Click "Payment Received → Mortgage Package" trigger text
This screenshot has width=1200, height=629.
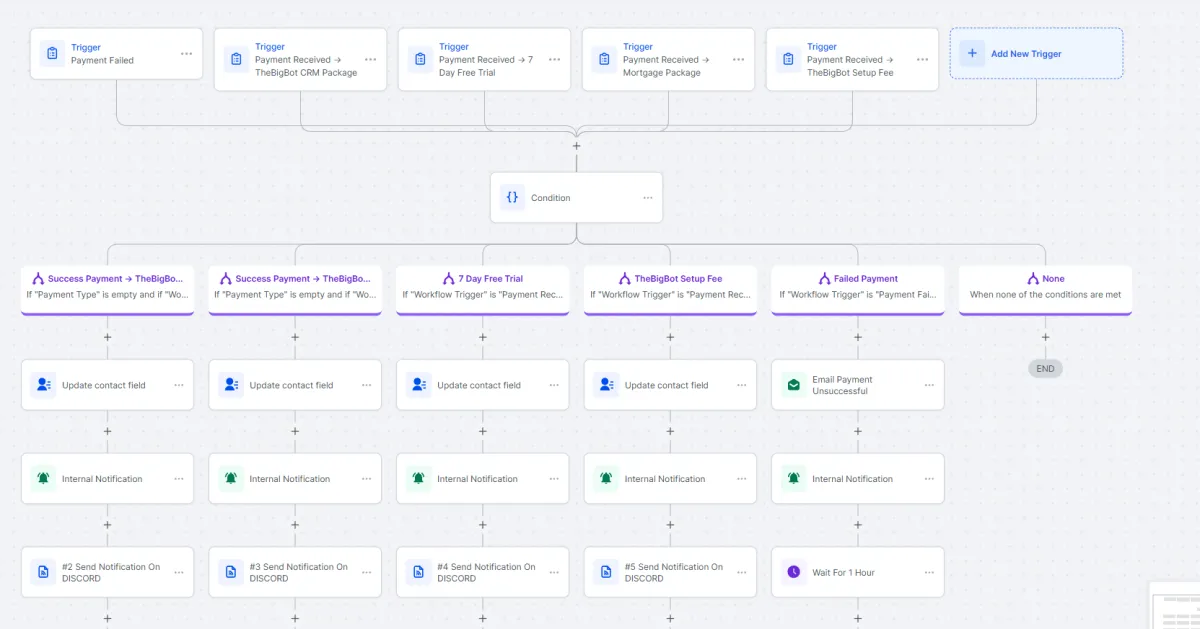[x=666, y=66]
